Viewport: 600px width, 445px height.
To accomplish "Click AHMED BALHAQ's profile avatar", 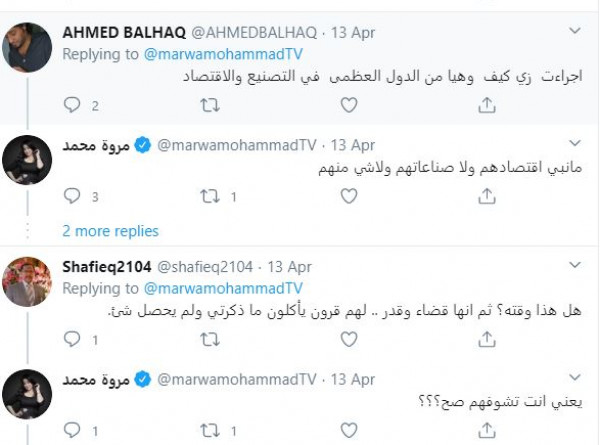I will pos(28,48).
